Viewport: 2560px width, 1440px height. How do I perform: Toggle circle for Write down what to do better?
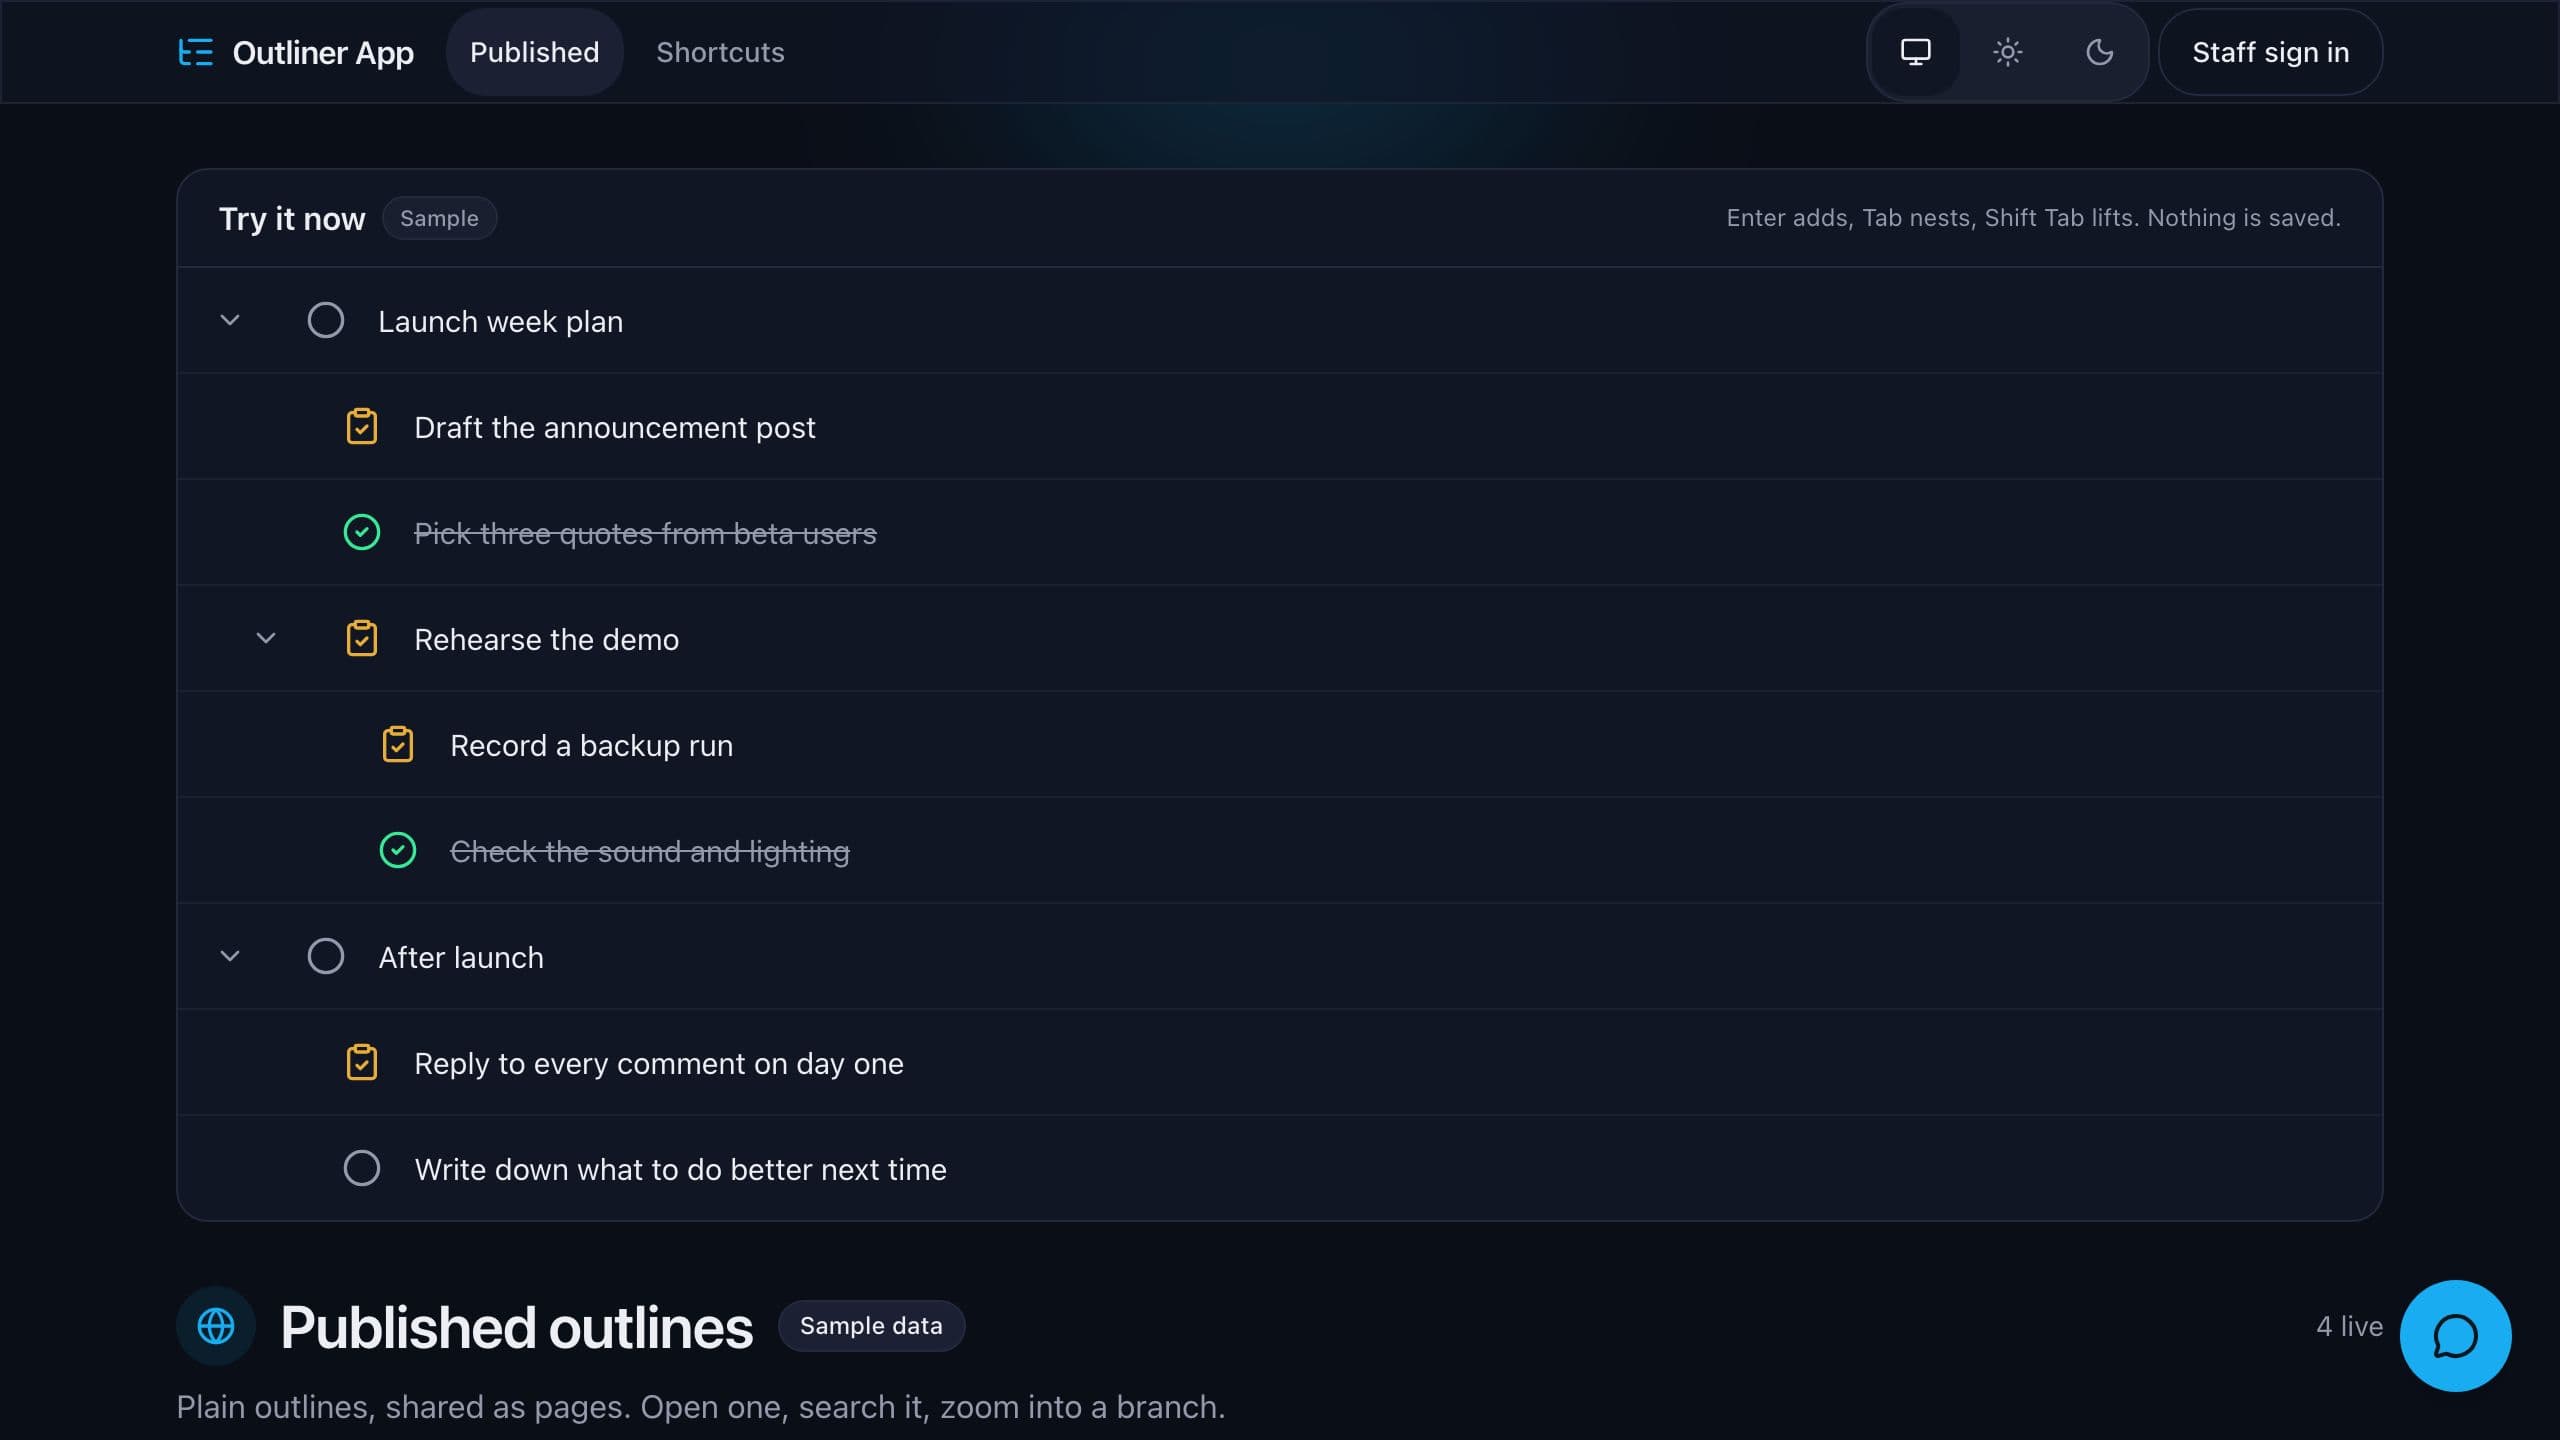coord(362,1169)
